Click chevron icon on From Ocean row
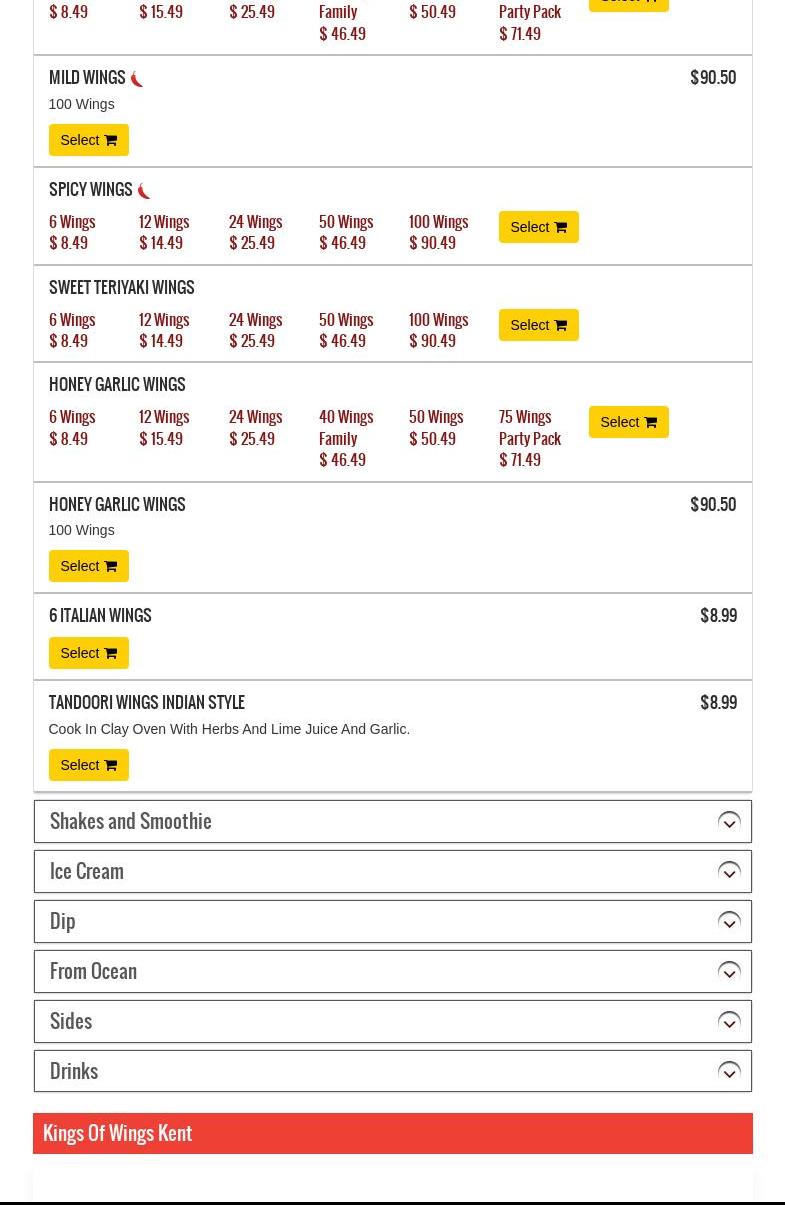This screenshot has height=1205, width=785. [729, 972]
